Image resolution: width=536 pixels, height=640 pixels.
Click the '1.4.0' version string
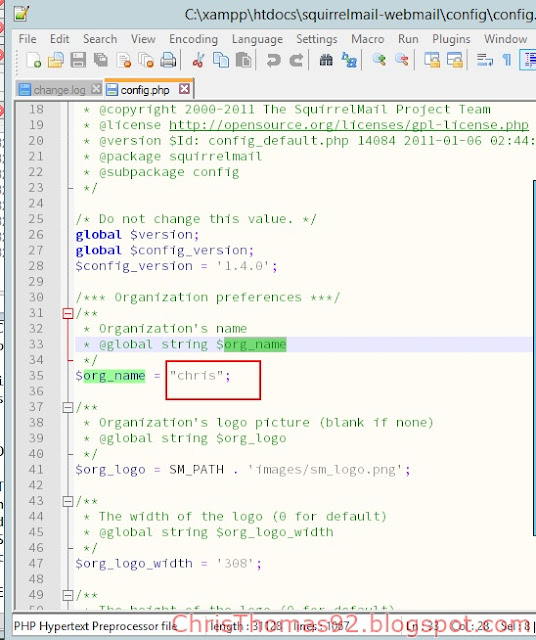pyautogui.click(x=243, y=266)
